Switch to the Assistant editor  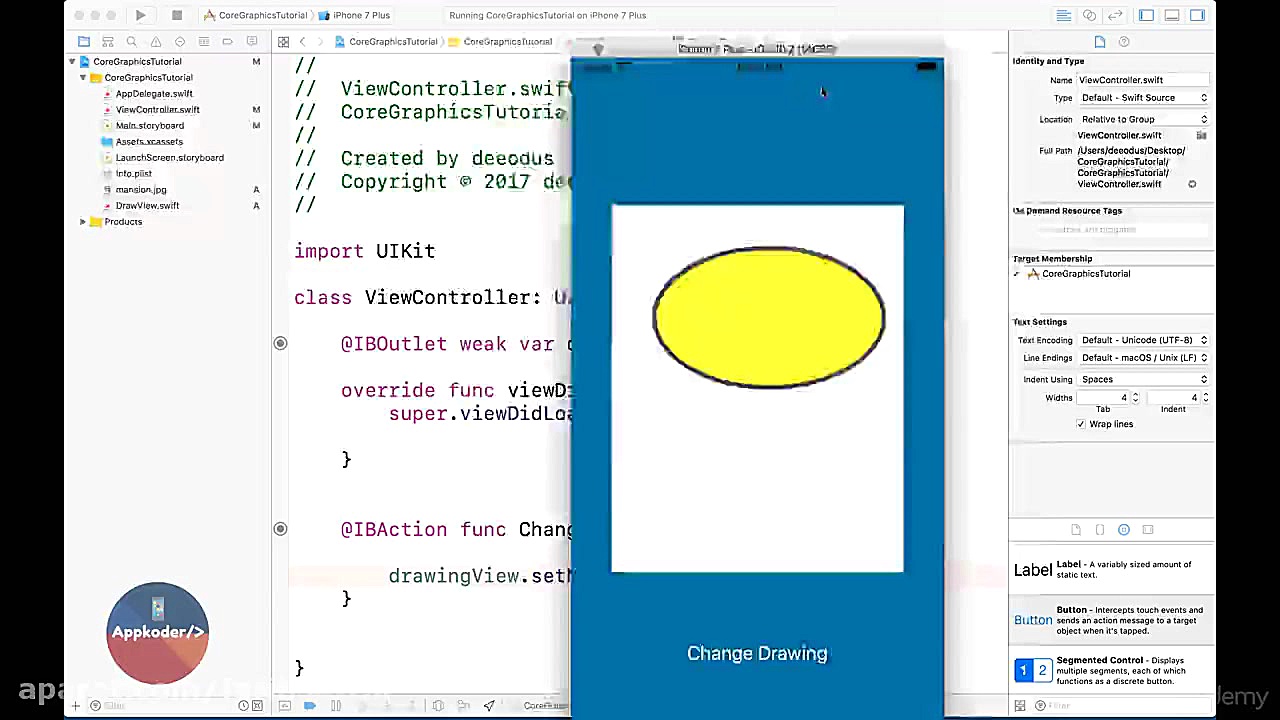[x=1089, y=15]
